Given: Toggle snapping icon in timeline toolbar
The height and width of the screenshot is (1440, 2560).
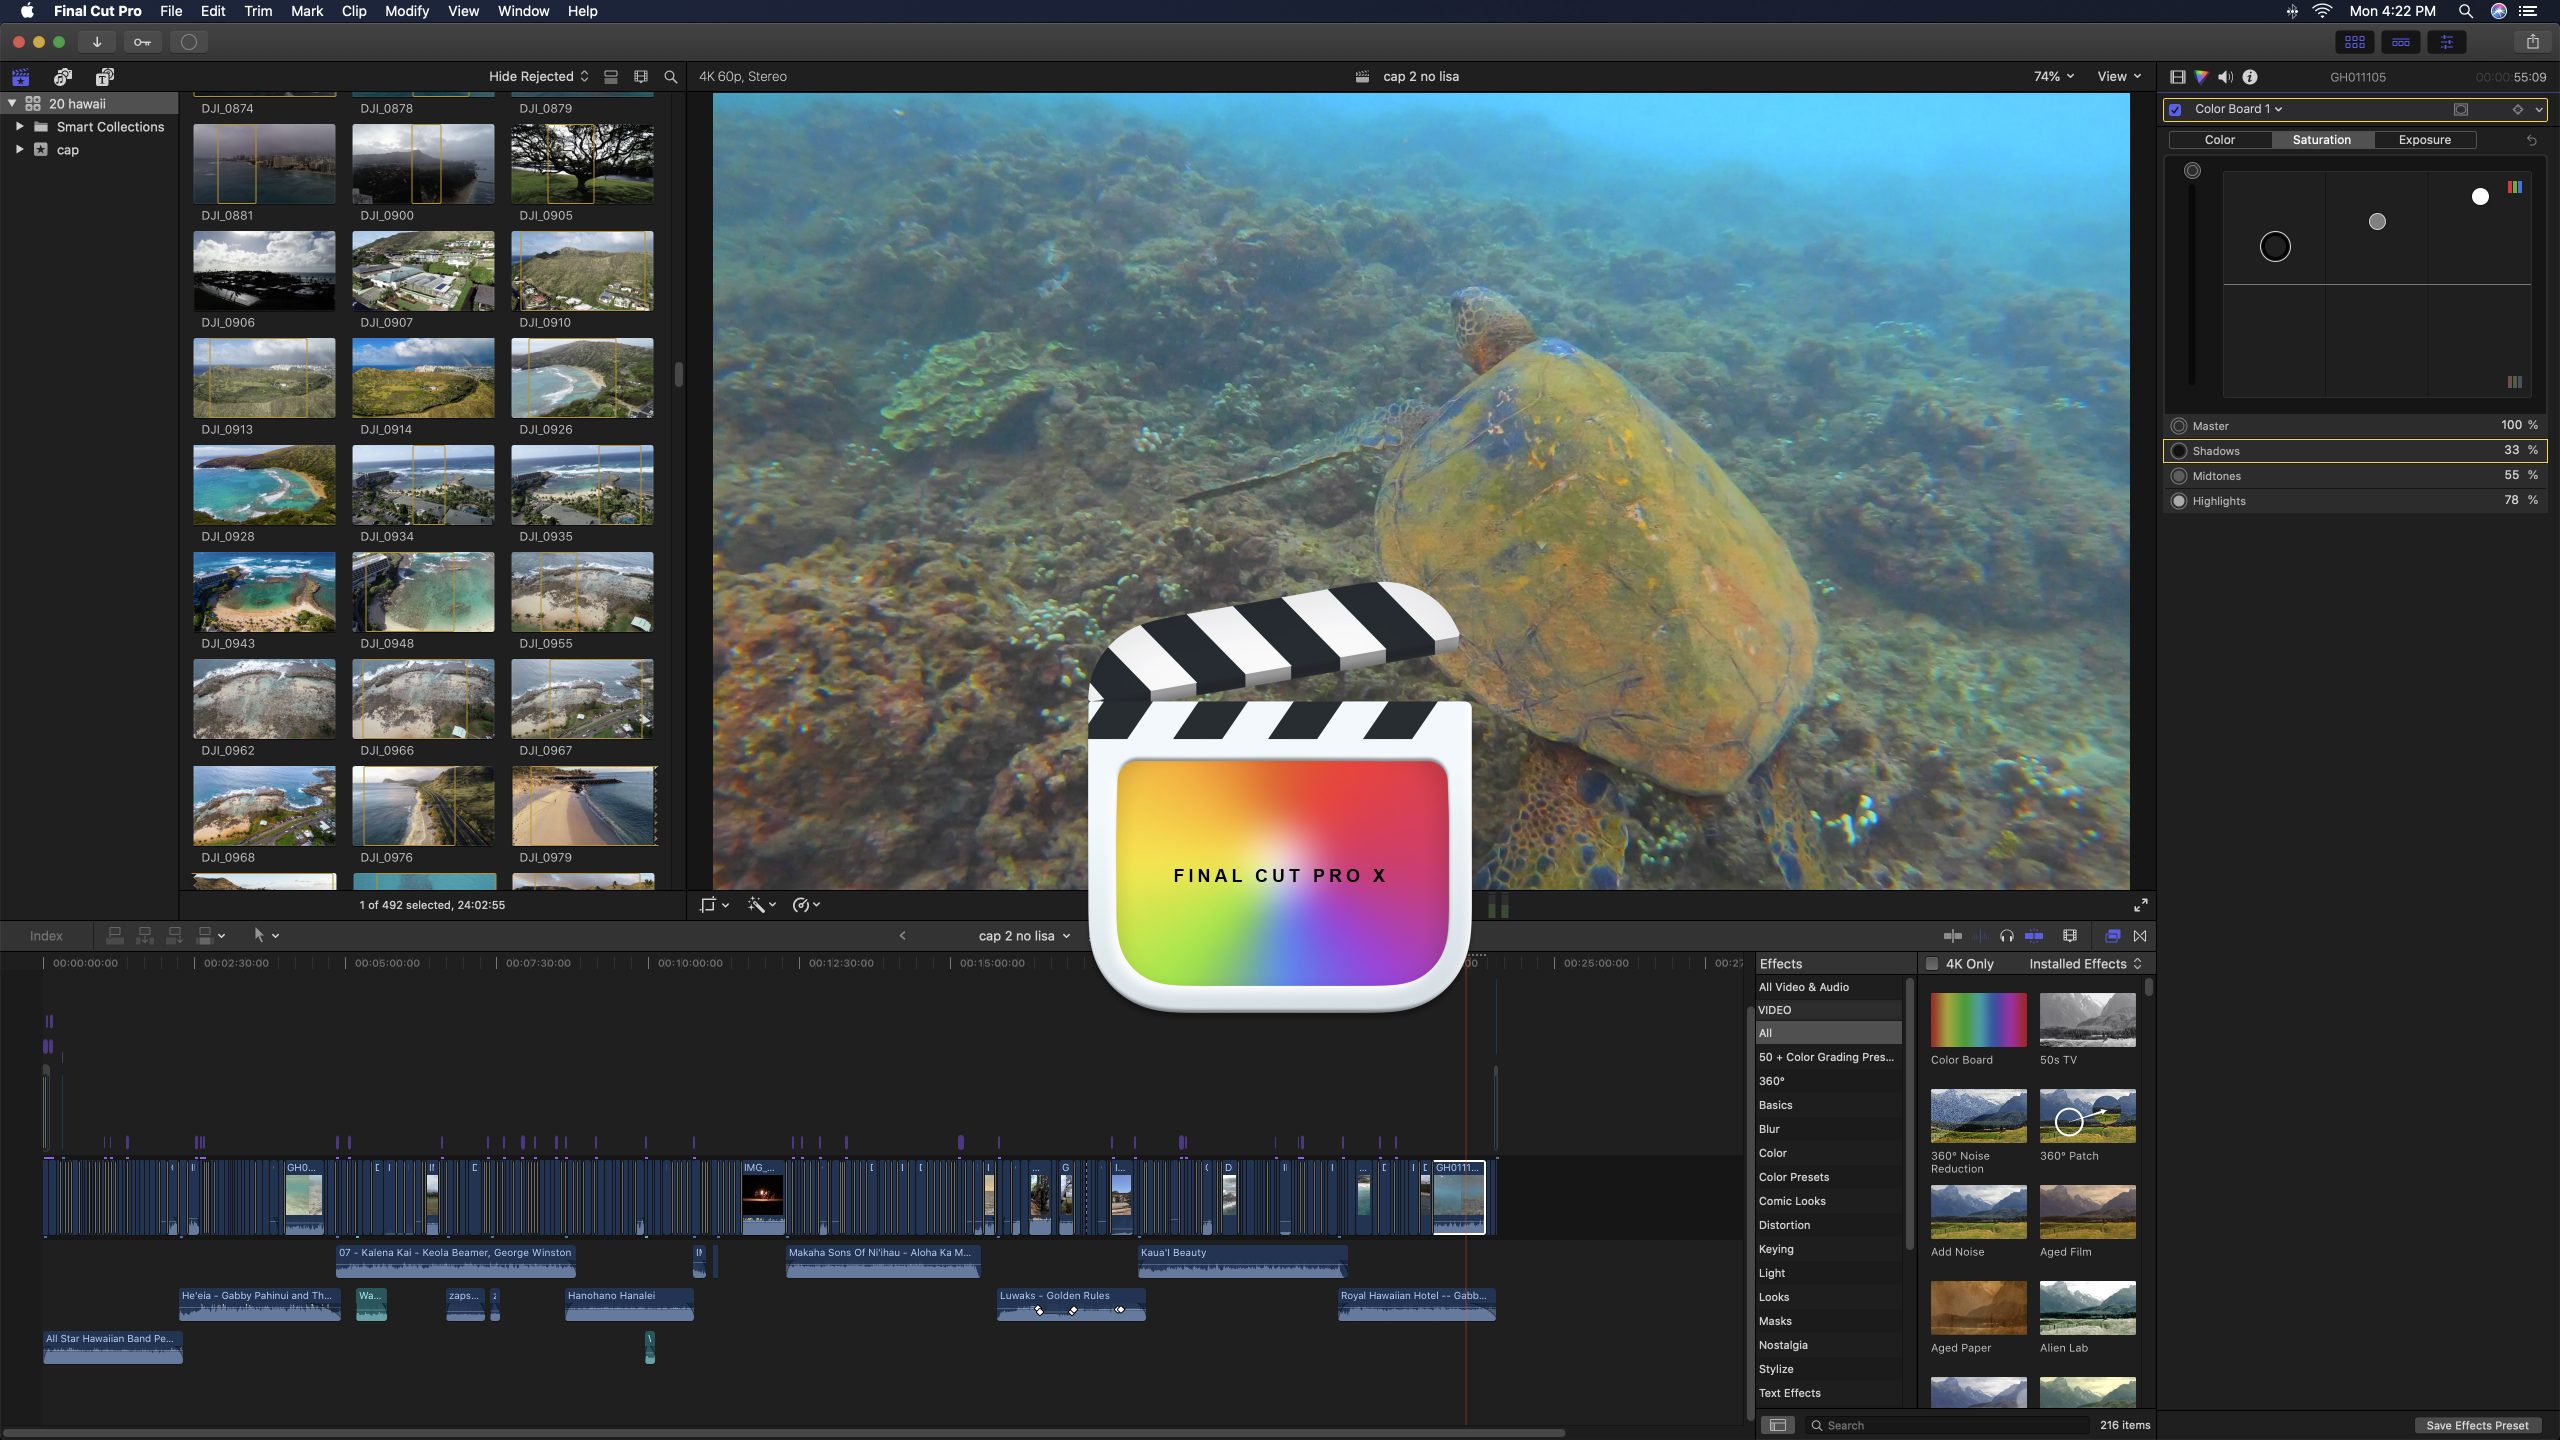Looking at the screenshot, I should click(x=2034, y=936).
